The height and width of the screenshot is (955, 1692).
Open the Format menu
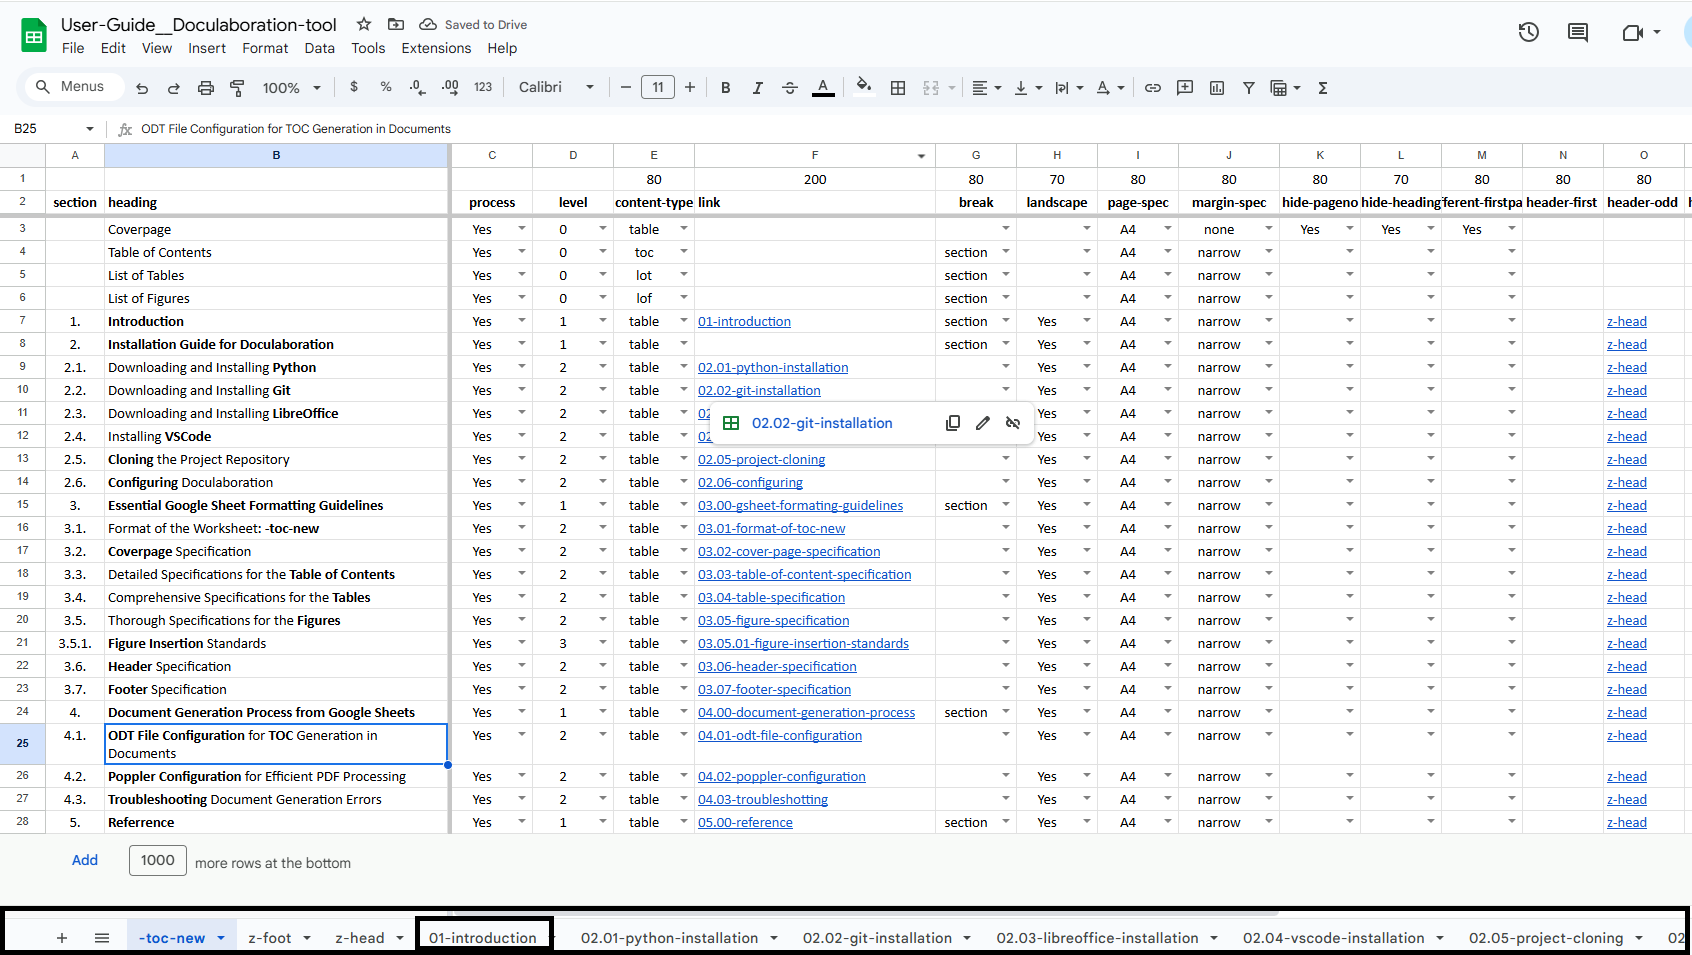click(x=265, y=48)
